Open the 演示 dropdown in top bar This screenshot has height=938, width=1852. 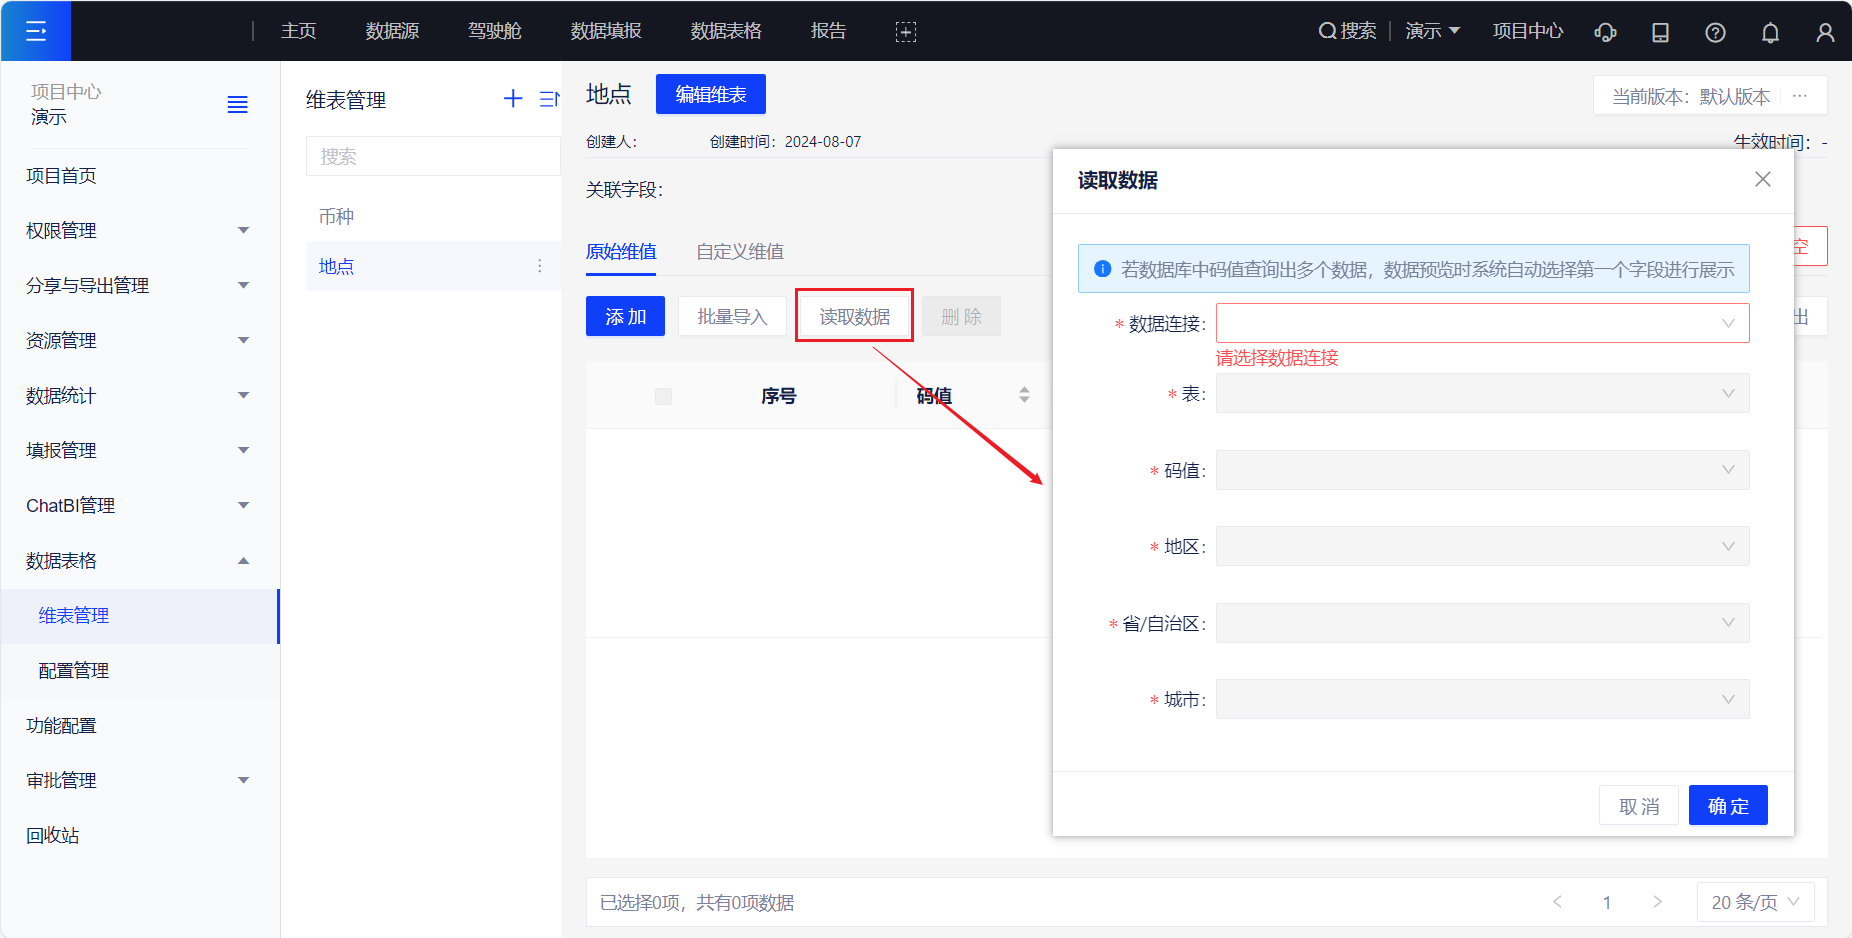click(1432, 31)
